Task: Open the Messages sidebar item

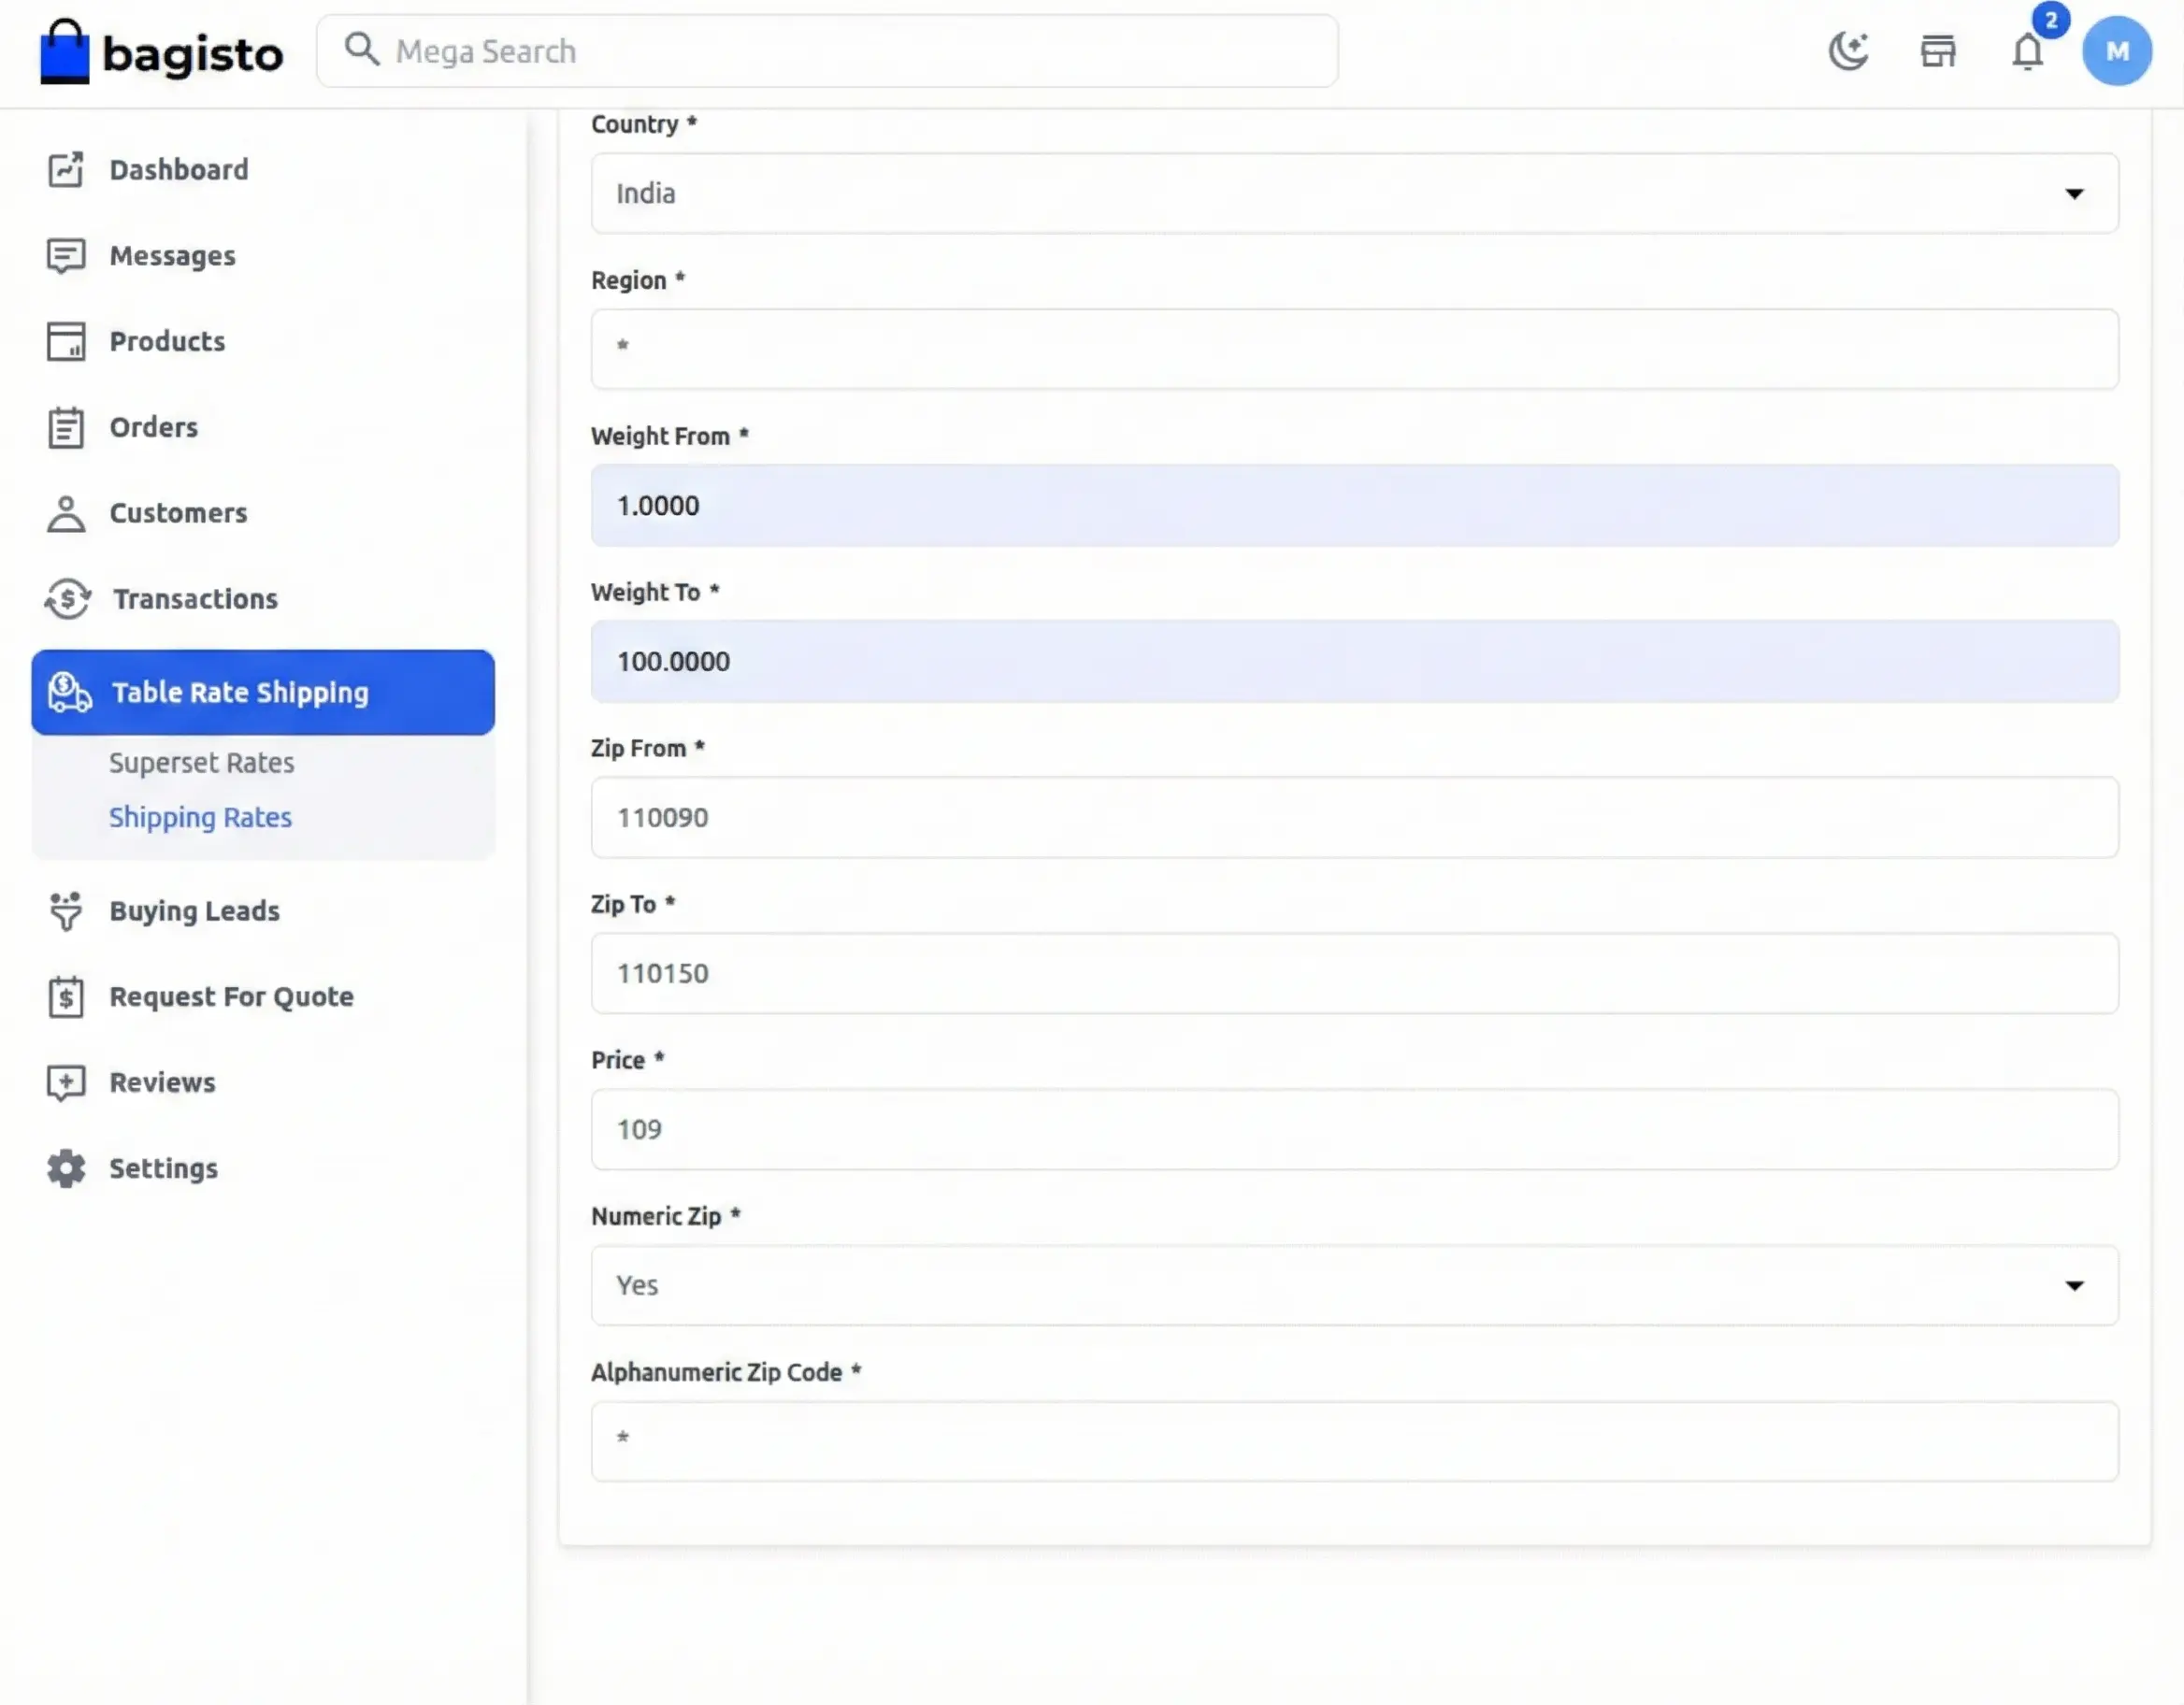Action: tap(172, 256)
